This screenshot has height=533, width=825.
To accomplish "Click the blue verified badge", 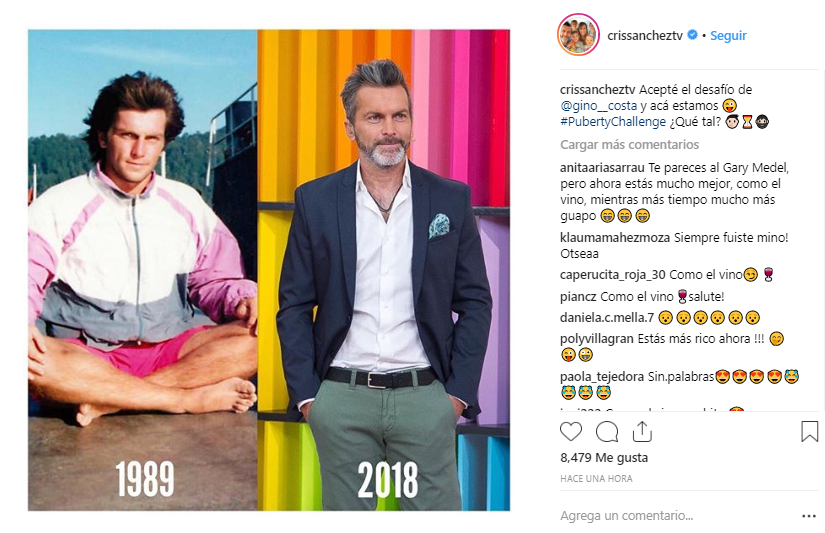I will (693, 35).
